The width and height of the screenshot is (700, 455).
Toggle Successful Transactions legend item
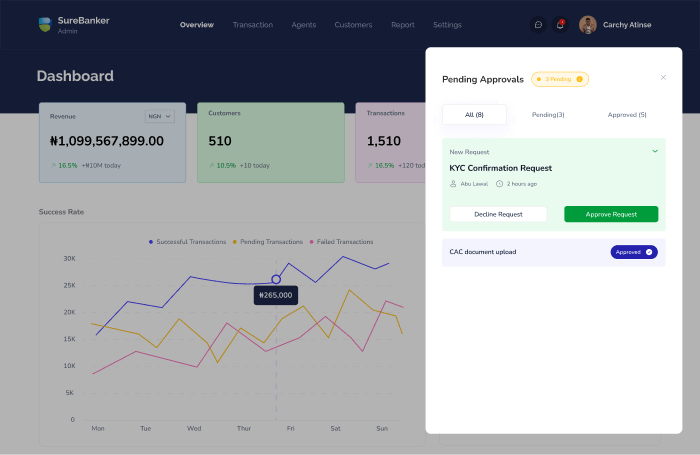tap(188, 242)
